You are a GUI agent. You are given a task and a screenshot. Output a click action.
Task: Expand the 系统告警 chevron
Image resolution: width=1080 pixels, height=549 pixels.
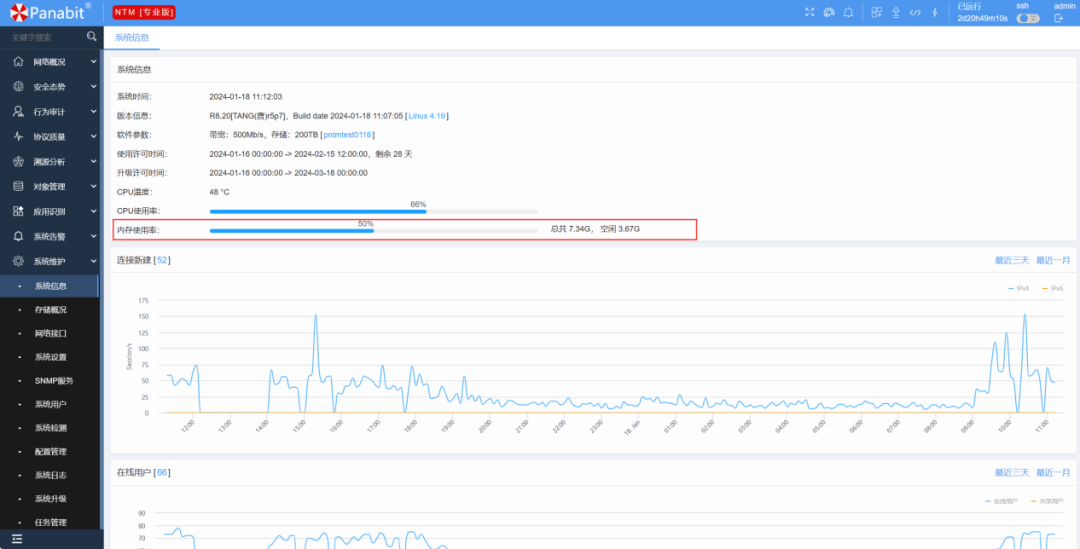[x=94, y=236]
